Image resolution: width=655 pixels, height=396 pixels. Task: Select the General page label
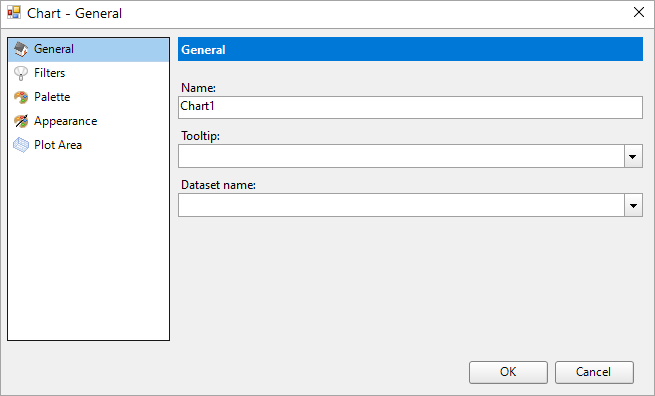(x=54, y=49)
